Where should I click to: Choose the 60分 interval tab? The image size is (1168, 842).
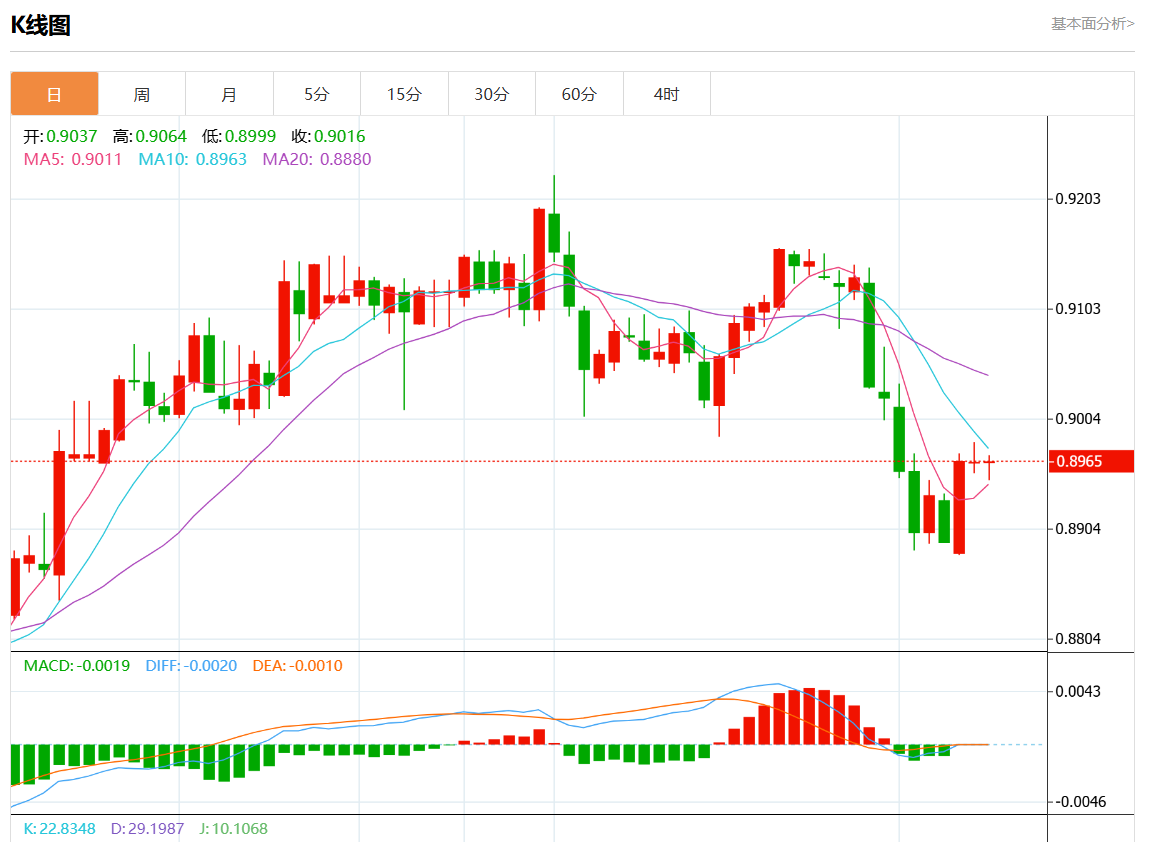pyautogui.click(x=579, y=94)
